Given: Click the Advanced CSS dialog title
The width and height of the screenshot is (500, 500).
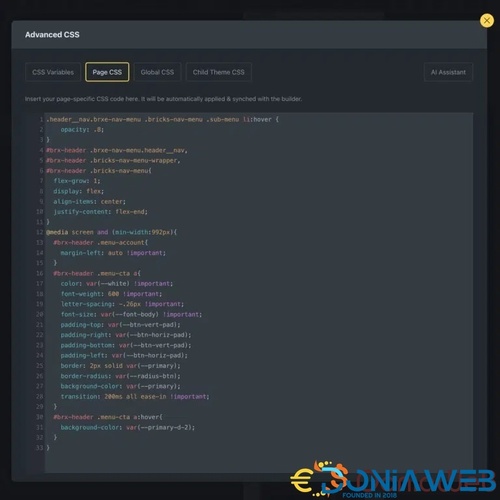Looking at the screenshot, I should tap(52, 35).
